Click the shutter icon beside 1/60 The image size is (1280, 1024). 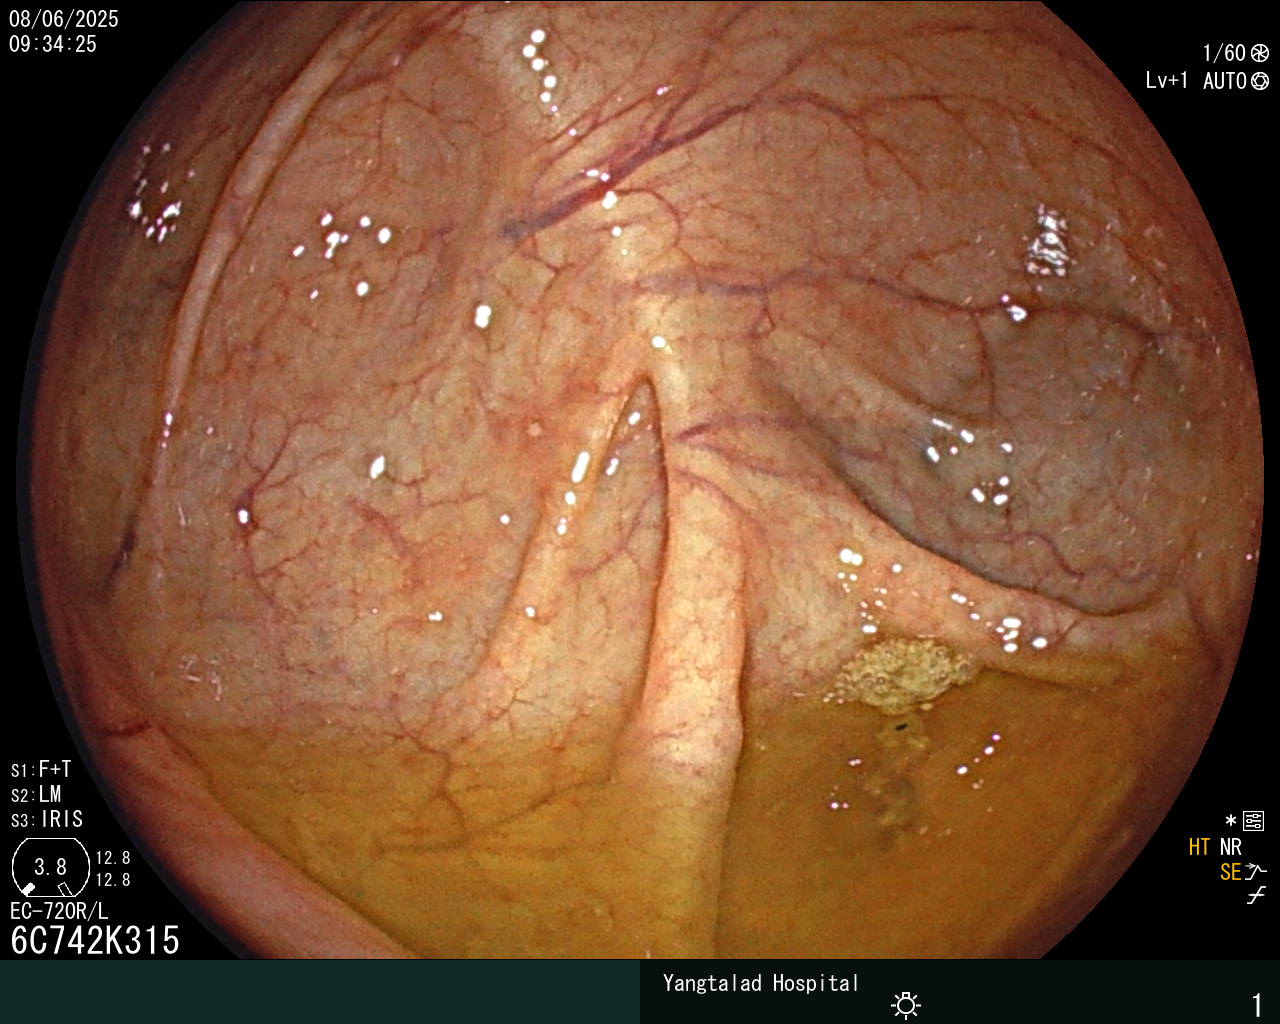1259,53
